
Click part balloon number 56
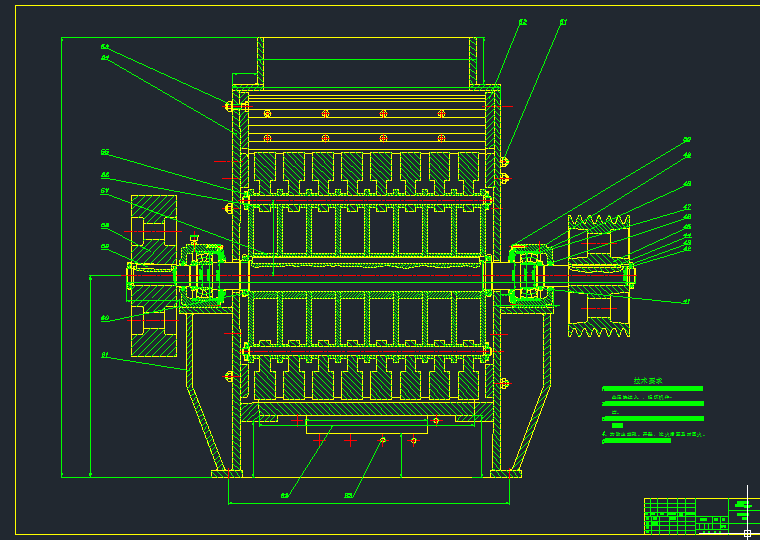[x=105, y=175]
